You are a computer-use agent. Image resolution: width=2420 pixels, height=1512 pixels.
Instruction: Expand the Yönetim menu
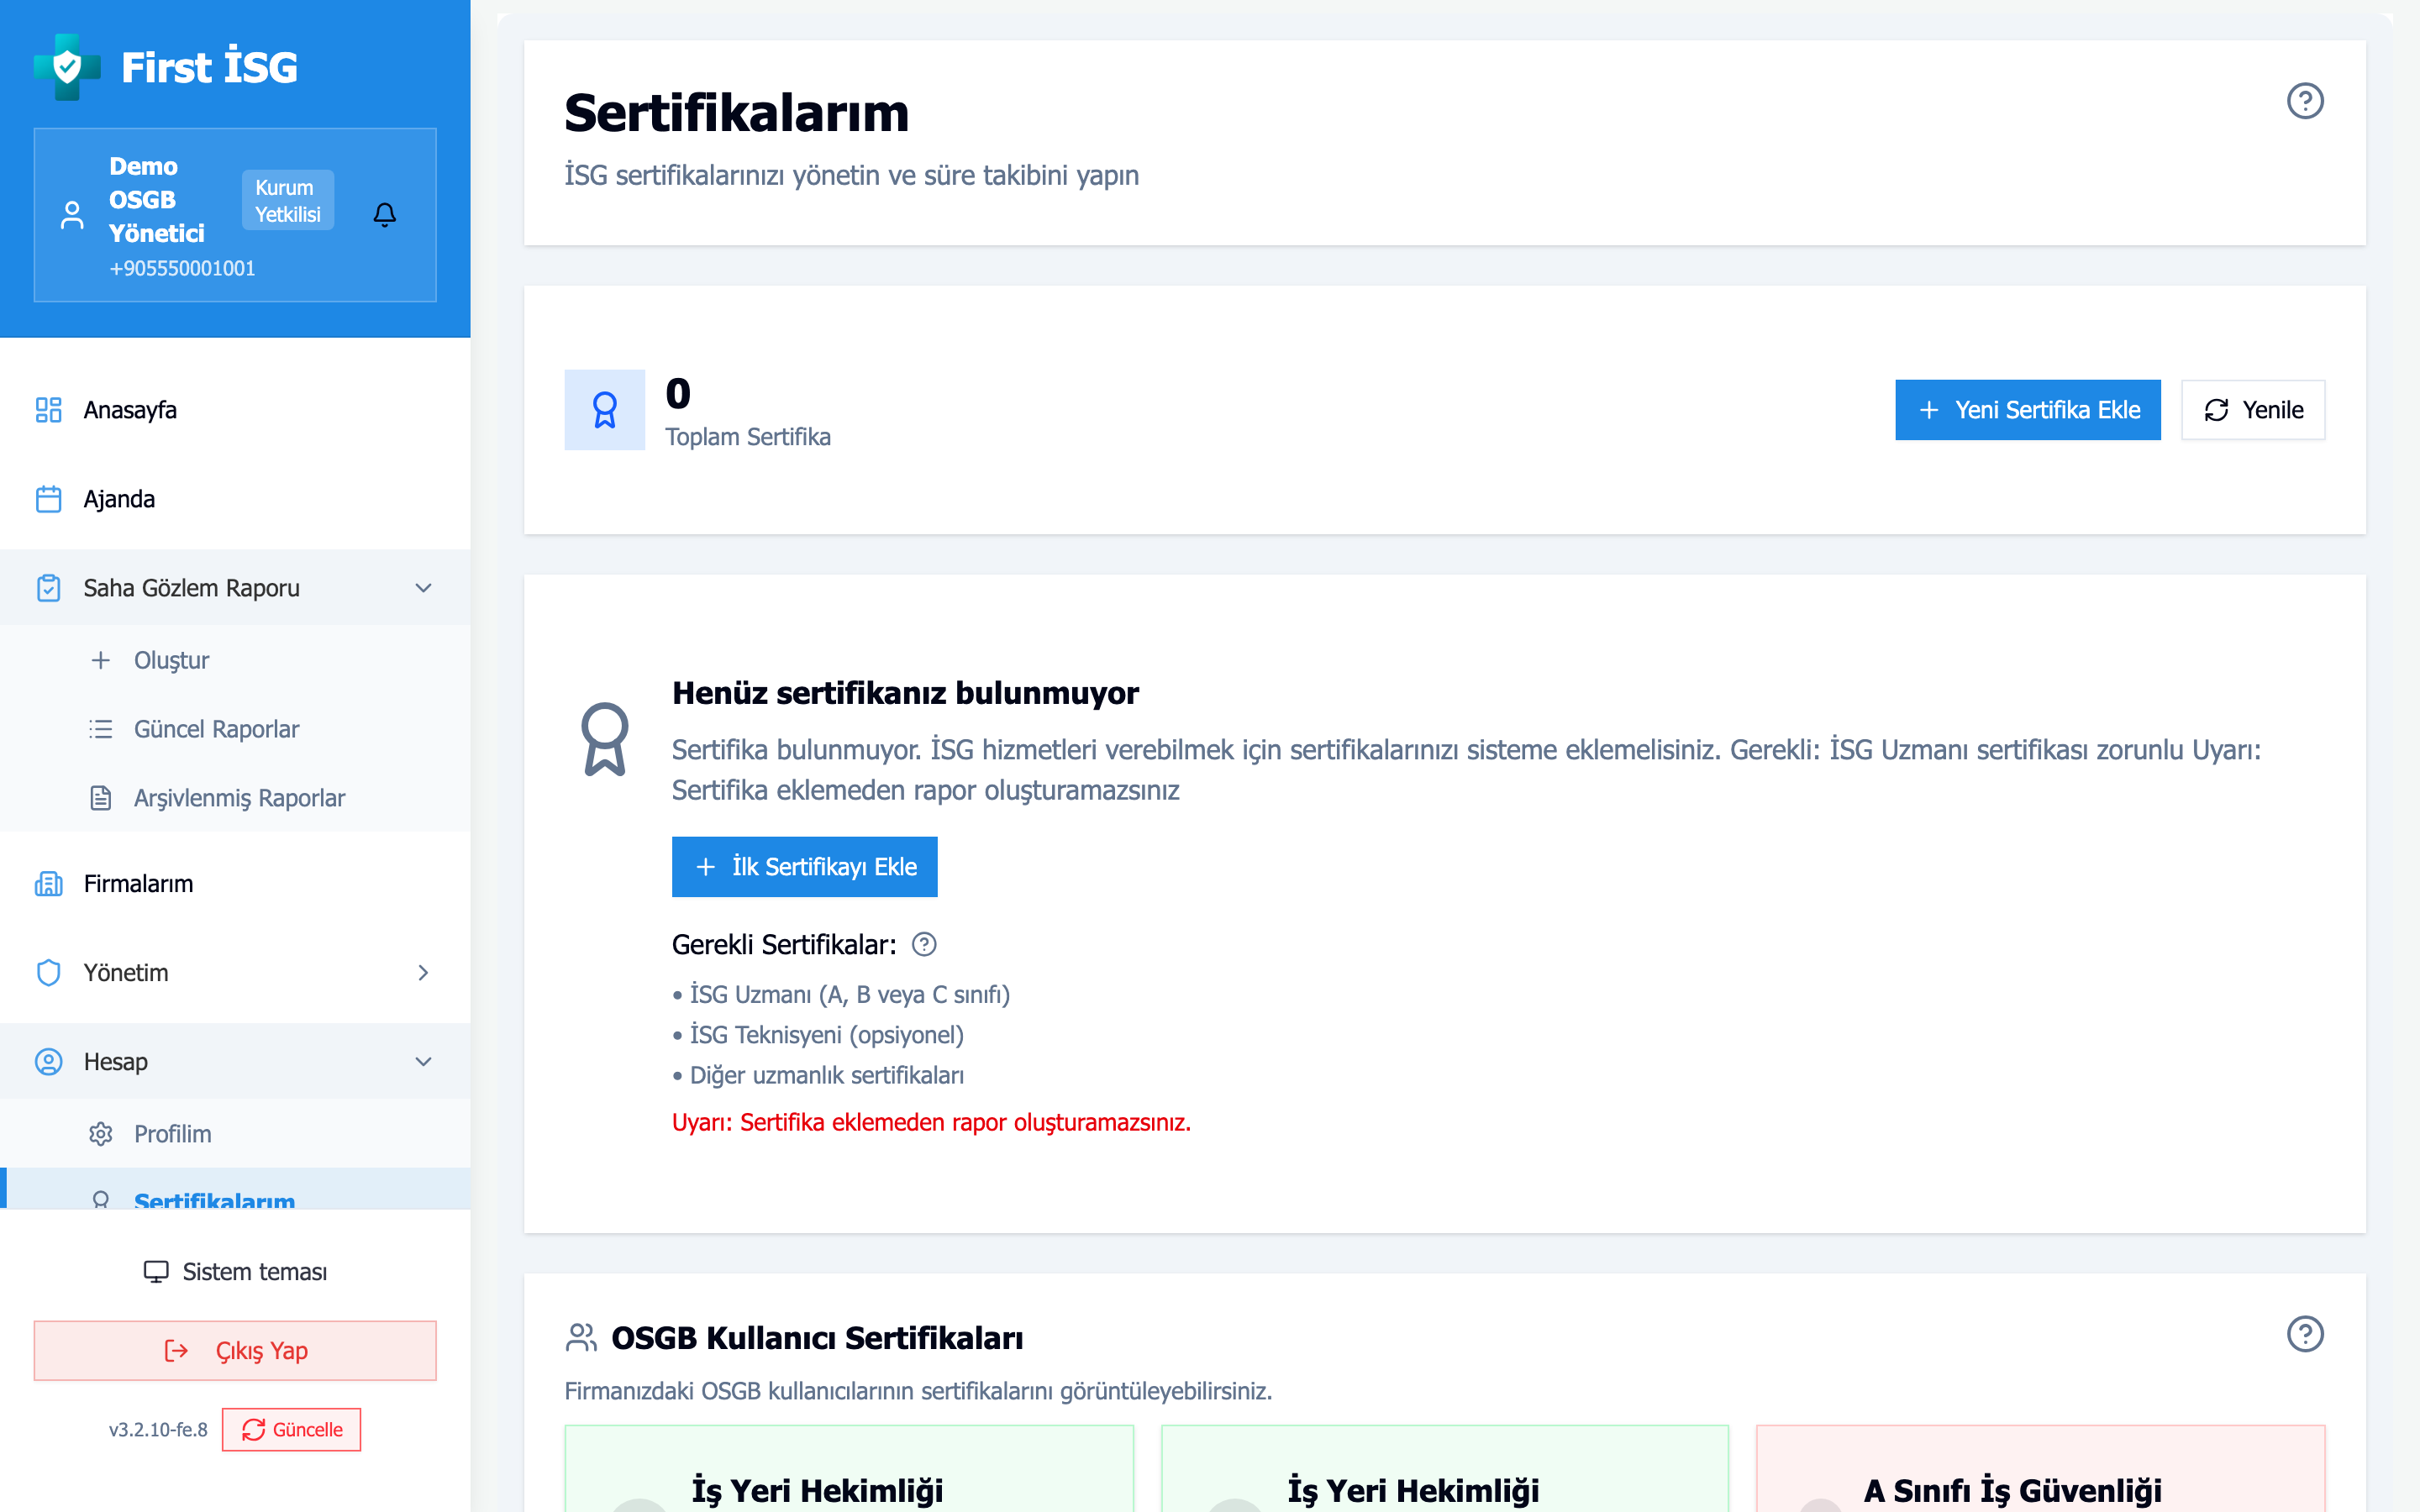click(x=424, y=971)
